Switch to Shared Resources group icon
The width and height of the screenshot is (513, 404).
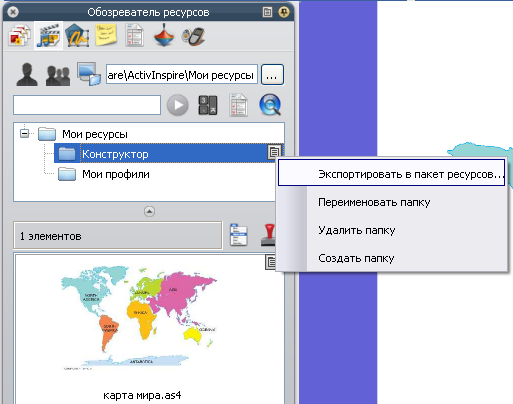pos(58,75)
